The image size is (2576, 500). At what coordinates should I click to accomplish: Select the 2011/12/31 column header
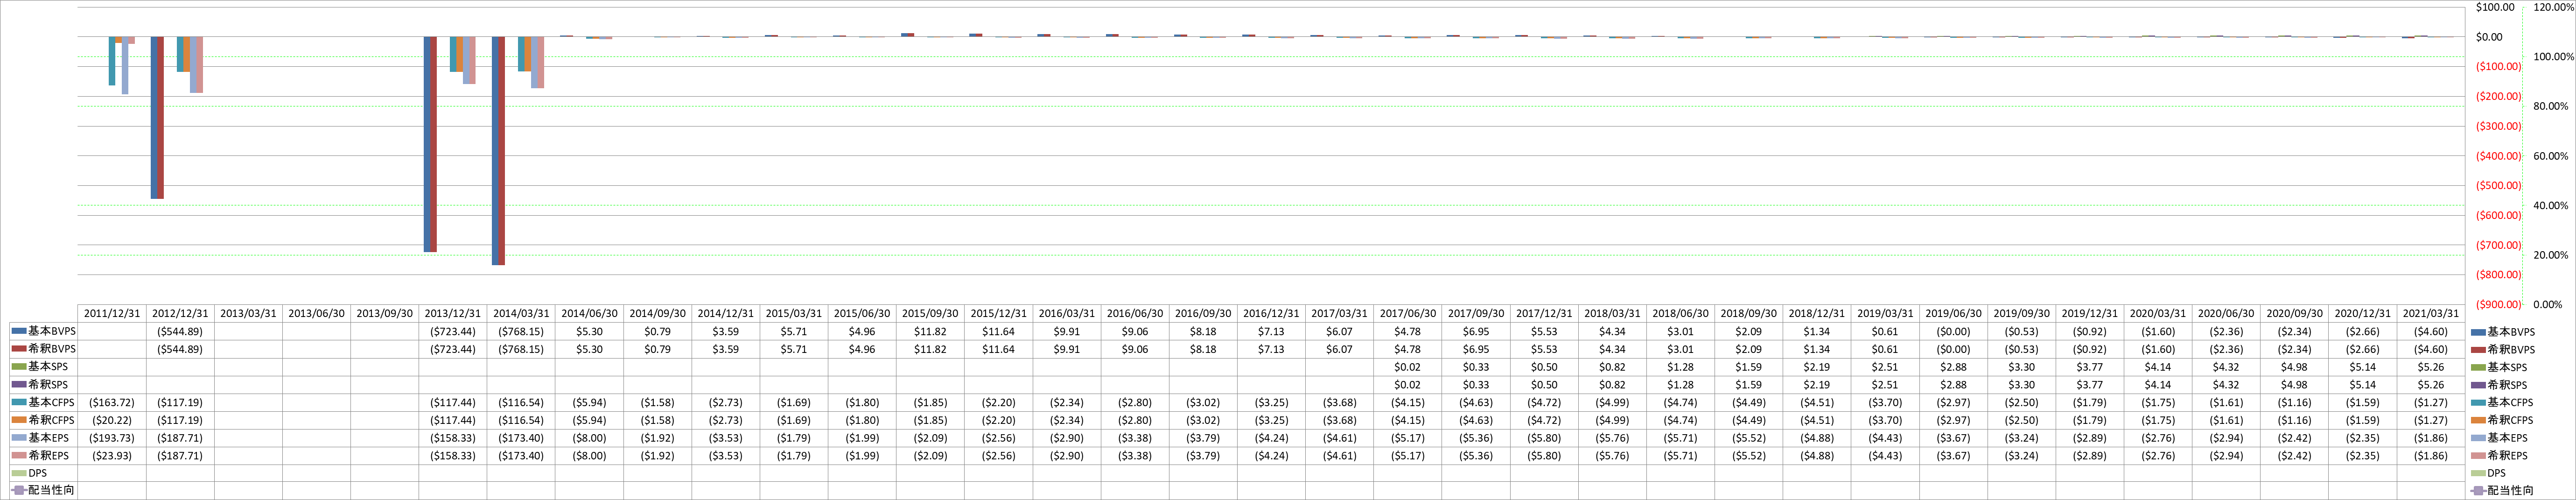[x=112, y=314]
